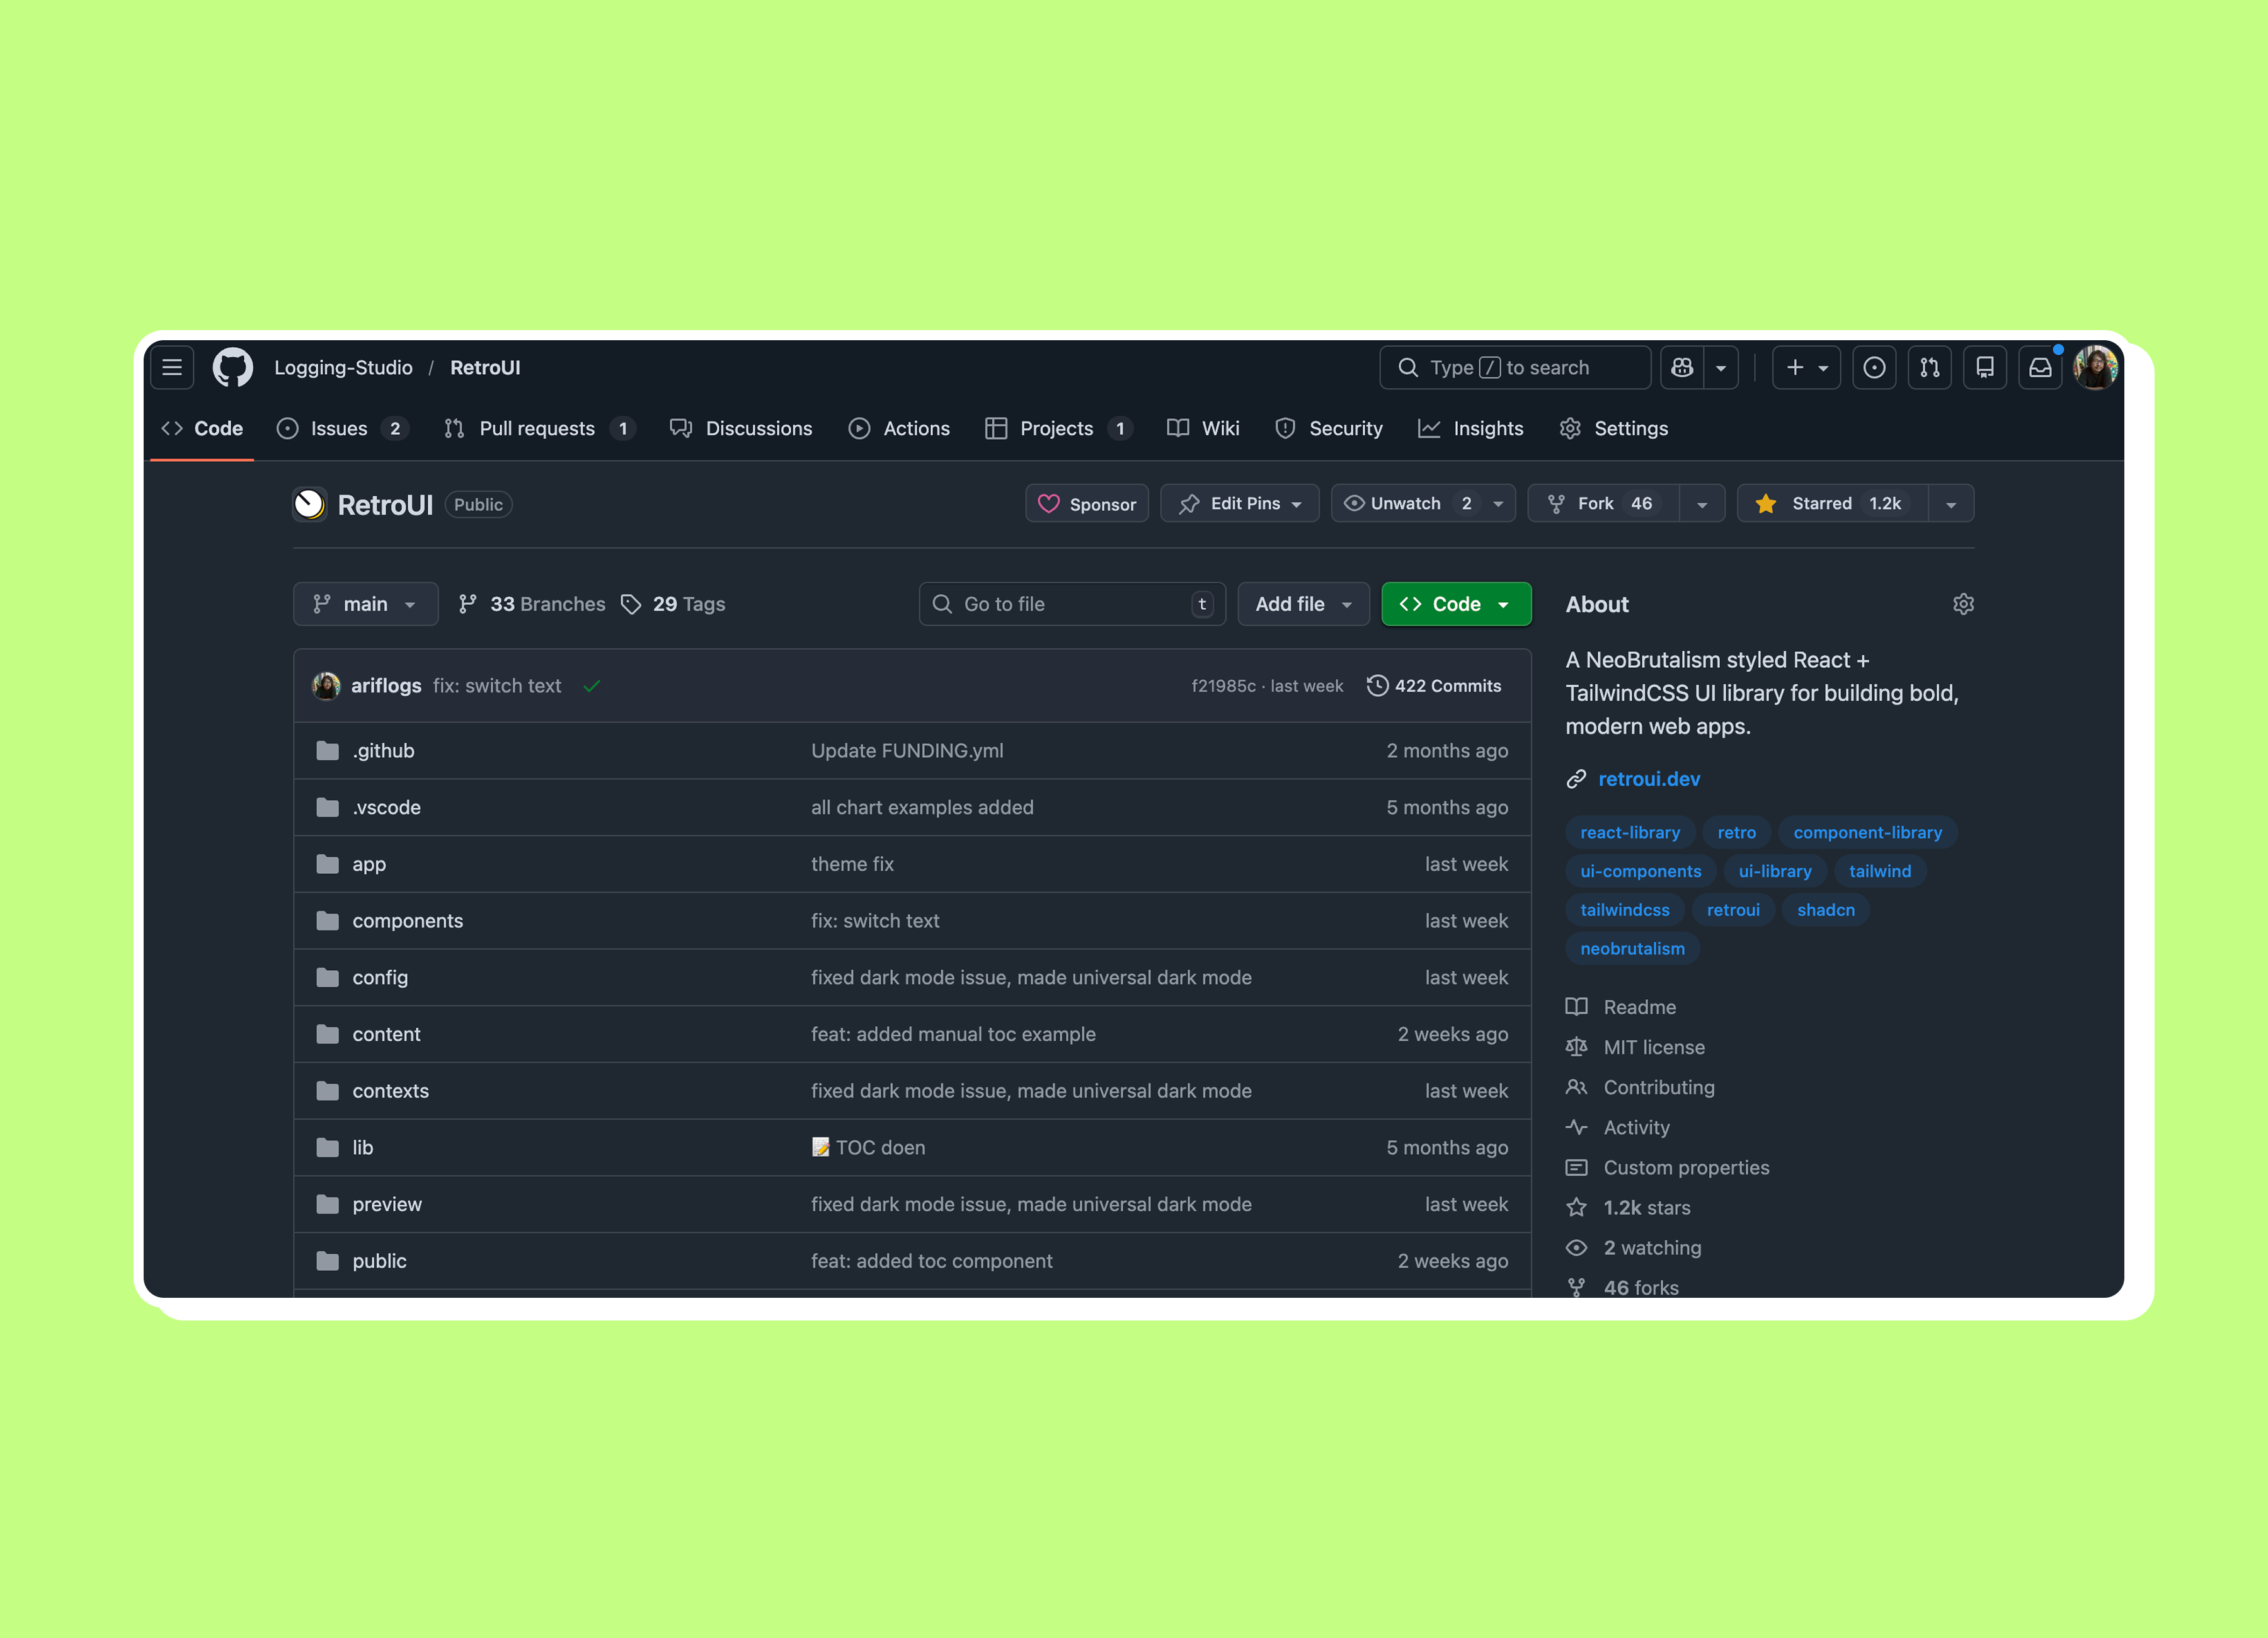Open the lib folder
This screenshot has height=1638, width=2268.
click(362, 1147)
